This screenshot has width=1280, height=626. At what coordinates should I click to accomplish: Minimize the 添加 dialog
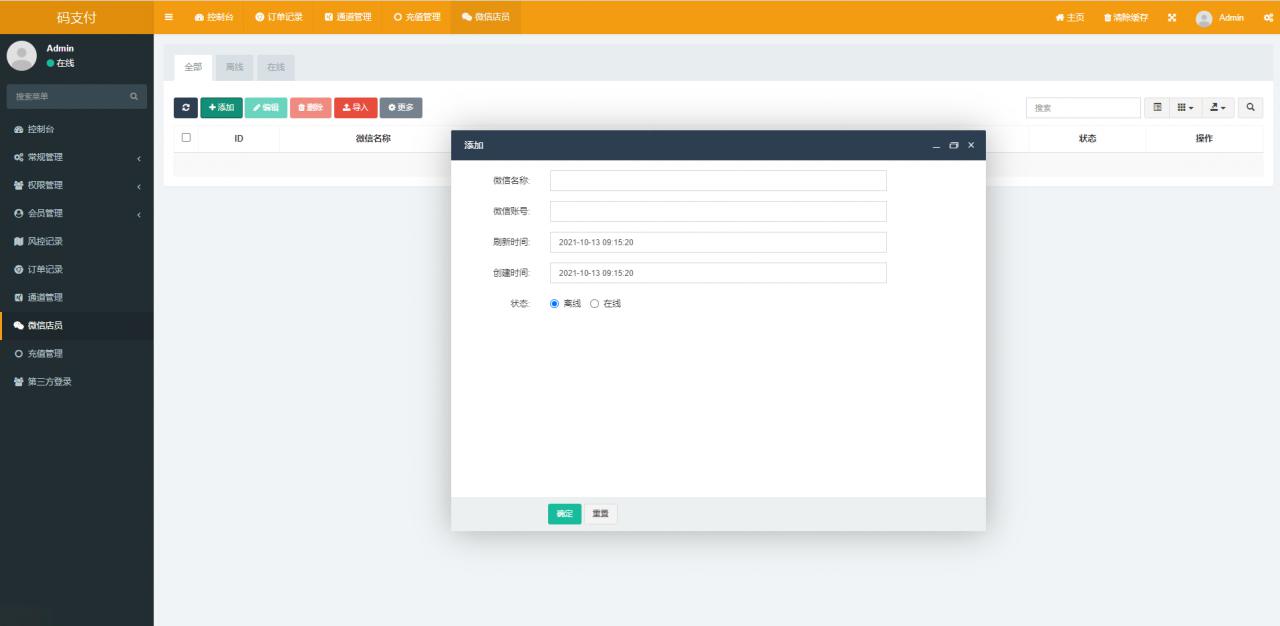pos(937,146)
